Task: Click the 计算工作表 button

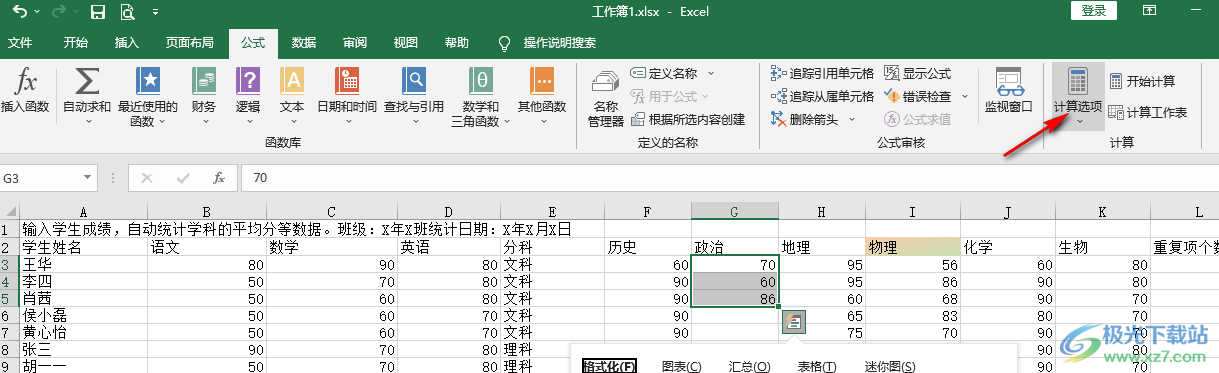Action: [1148, 112]
